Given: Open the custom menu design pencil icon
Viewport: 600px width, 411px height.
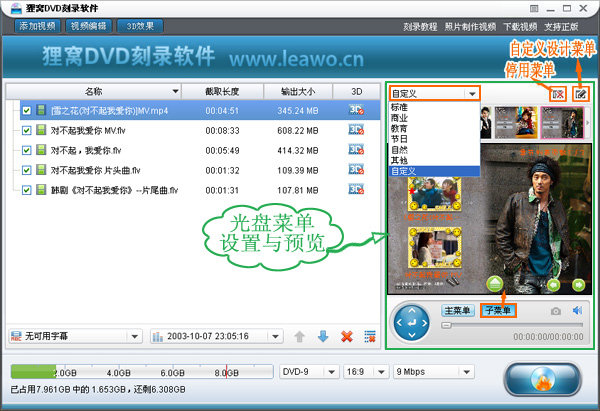Looking at the screenshot, I should (x=580, y=94).
